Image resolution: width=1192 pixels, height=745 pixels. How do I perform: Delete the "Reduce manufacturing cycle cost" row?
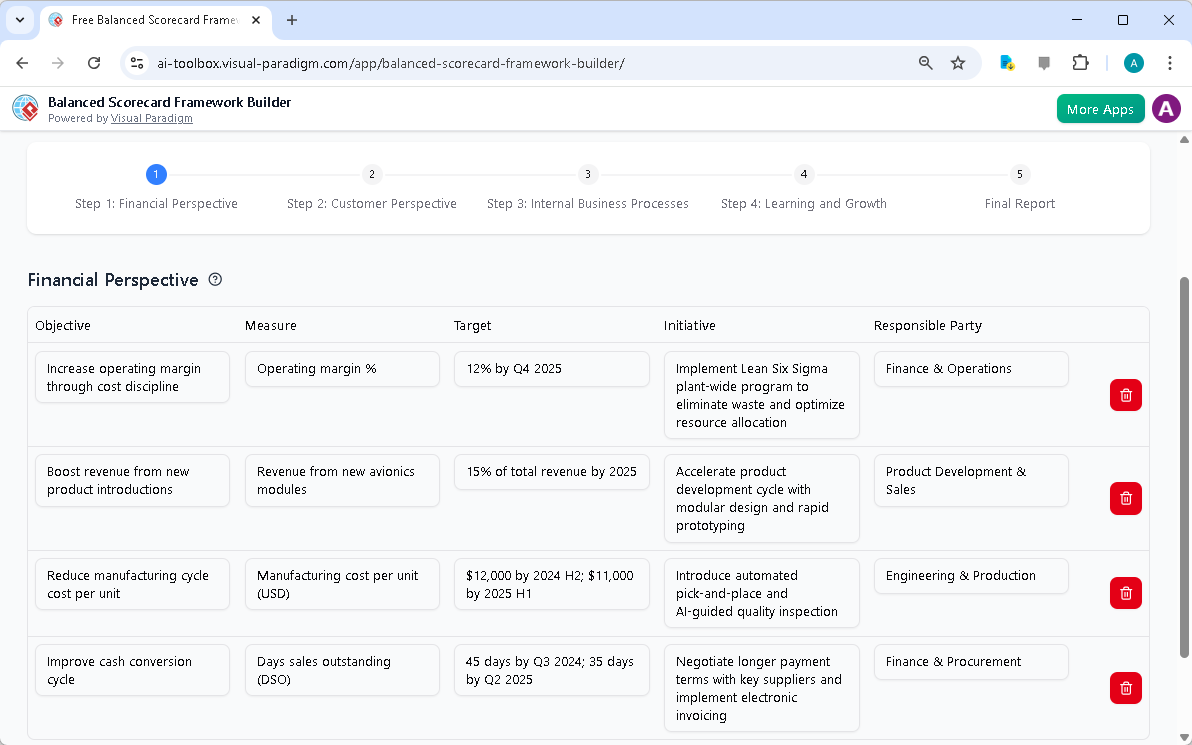[1125, 593]
